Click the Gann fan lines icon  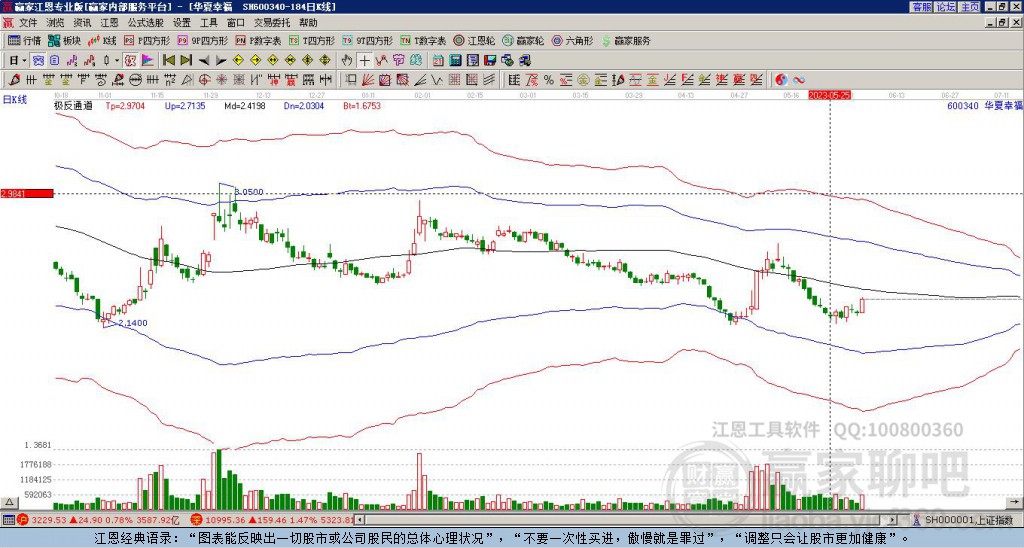368,80
